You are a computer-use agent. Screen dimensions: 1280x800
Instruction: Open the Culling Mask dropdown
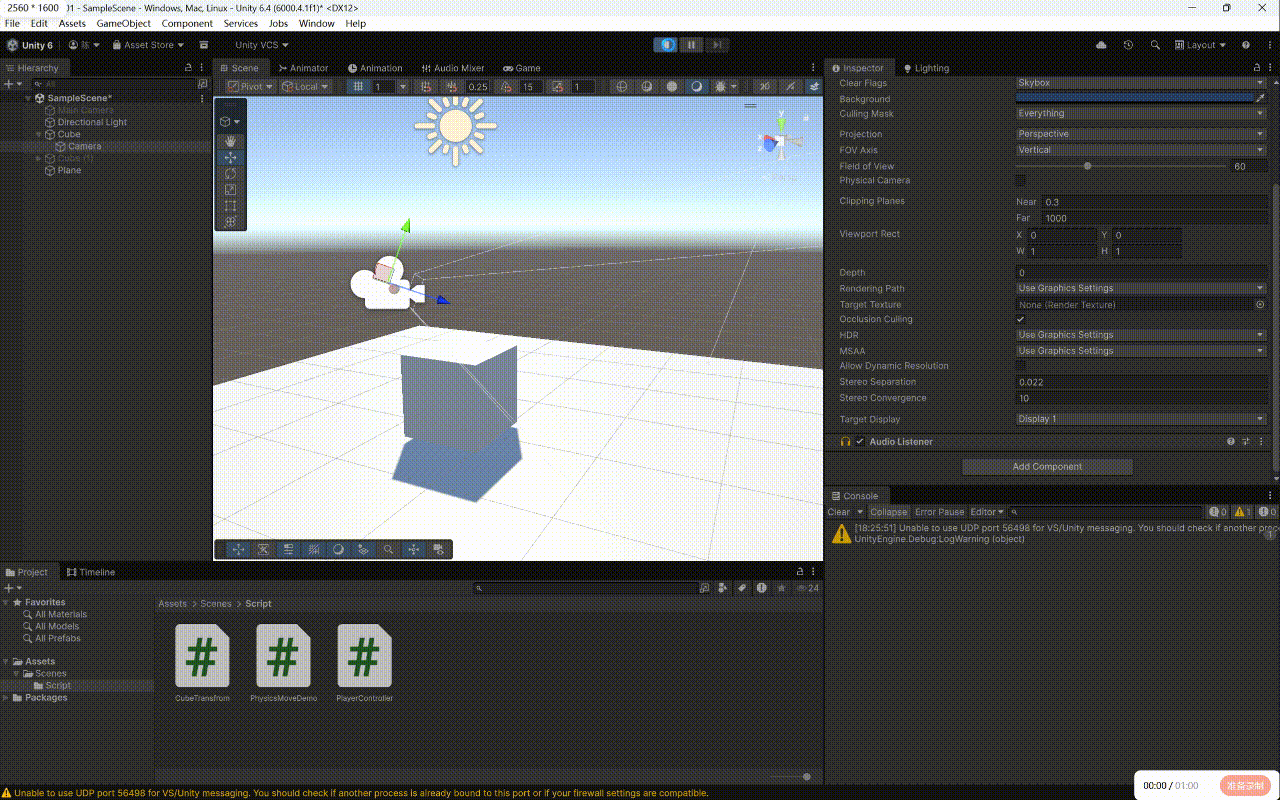coord(1141,114)
